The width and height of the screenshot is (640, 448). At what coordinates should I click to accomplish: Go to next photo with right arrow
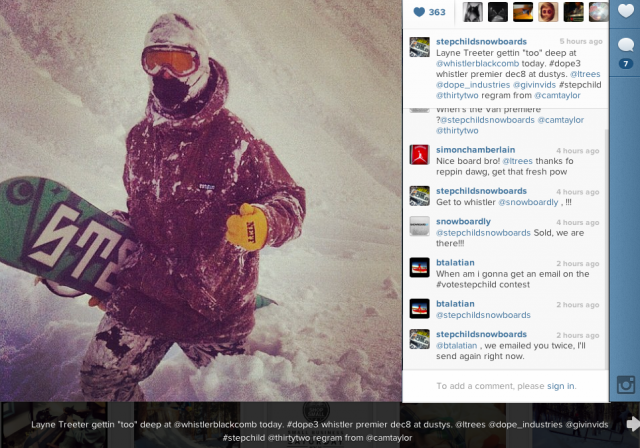(633, 424)
